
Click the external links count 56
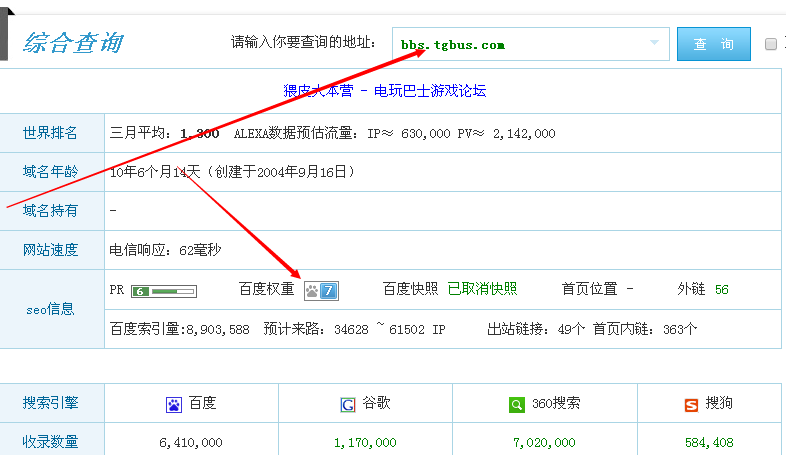722,290
